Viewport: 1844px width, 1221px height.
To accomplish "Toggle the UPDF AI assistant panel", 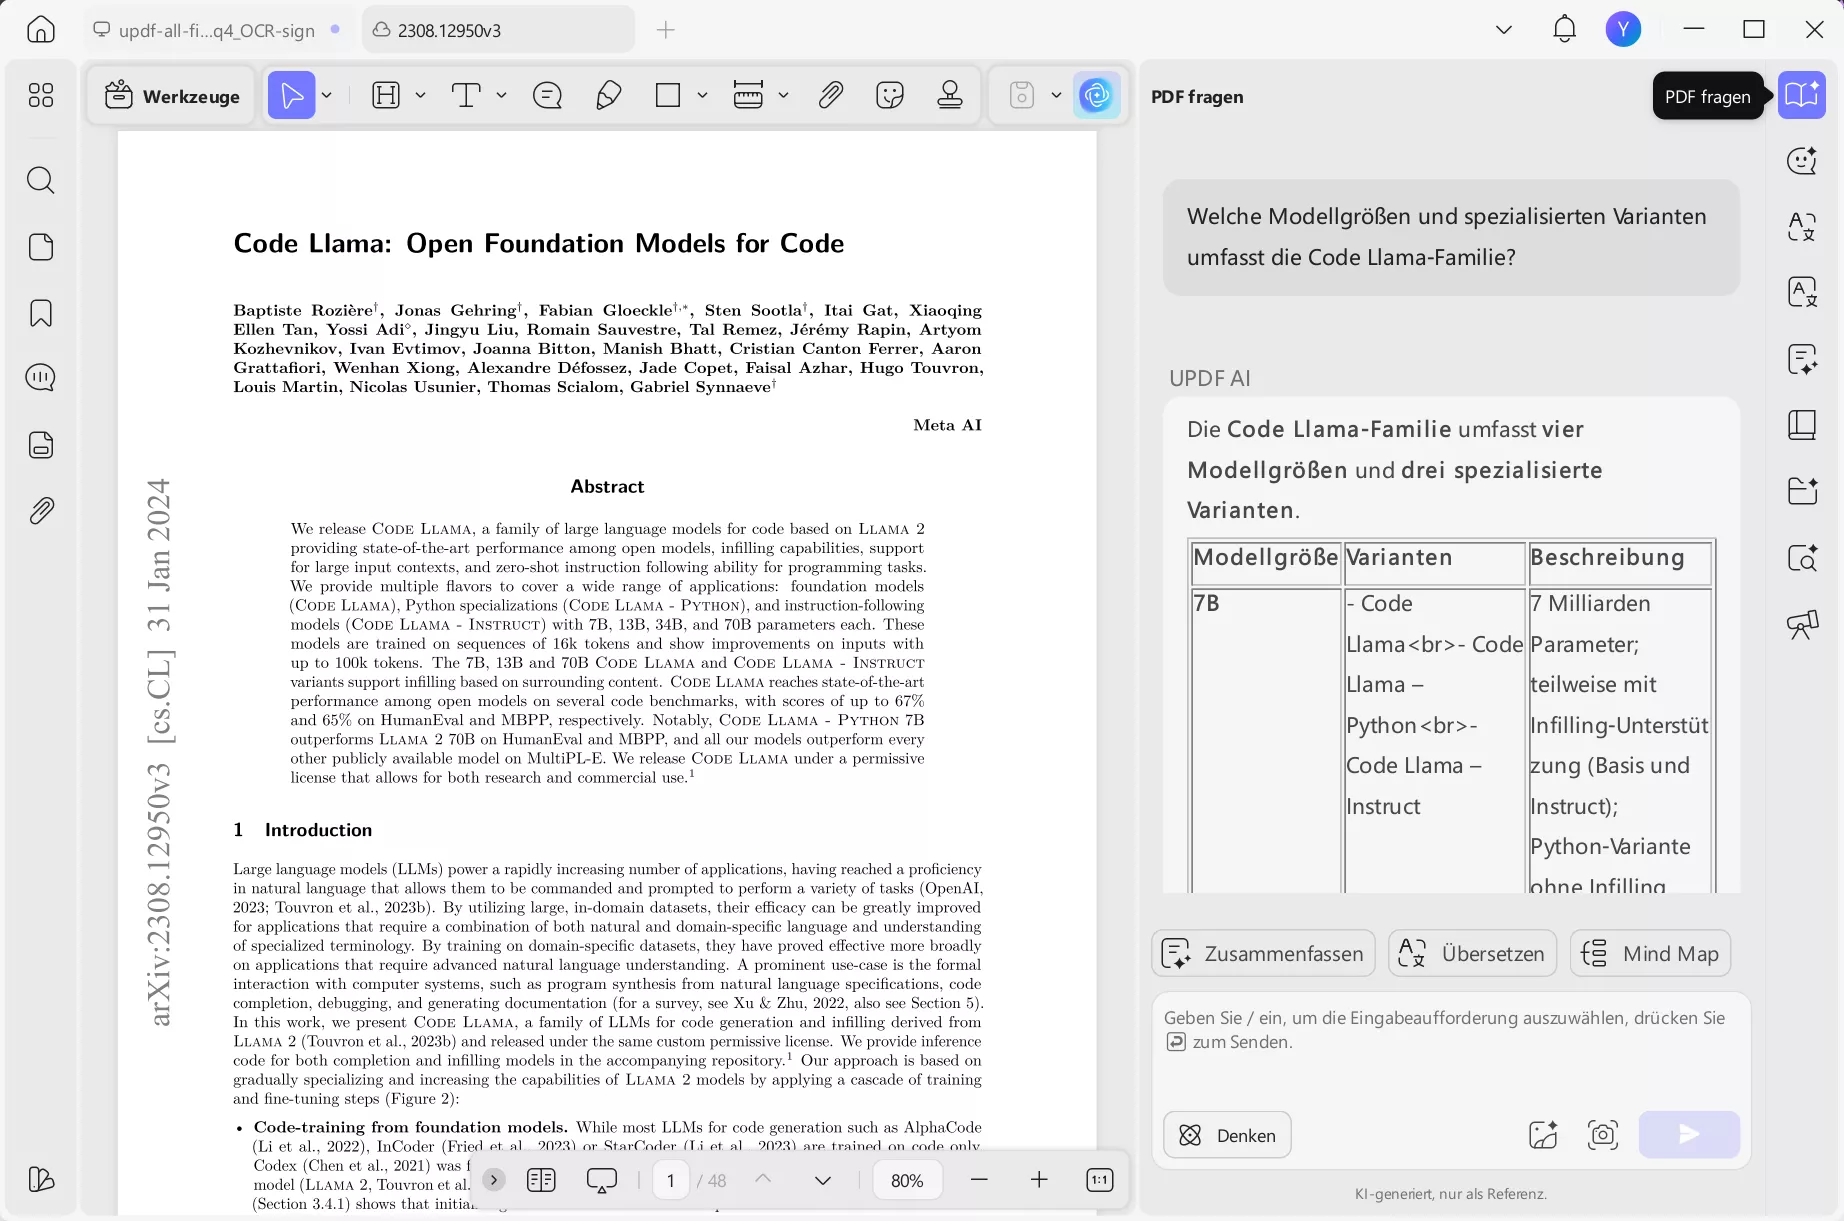I will (1097, 95).
